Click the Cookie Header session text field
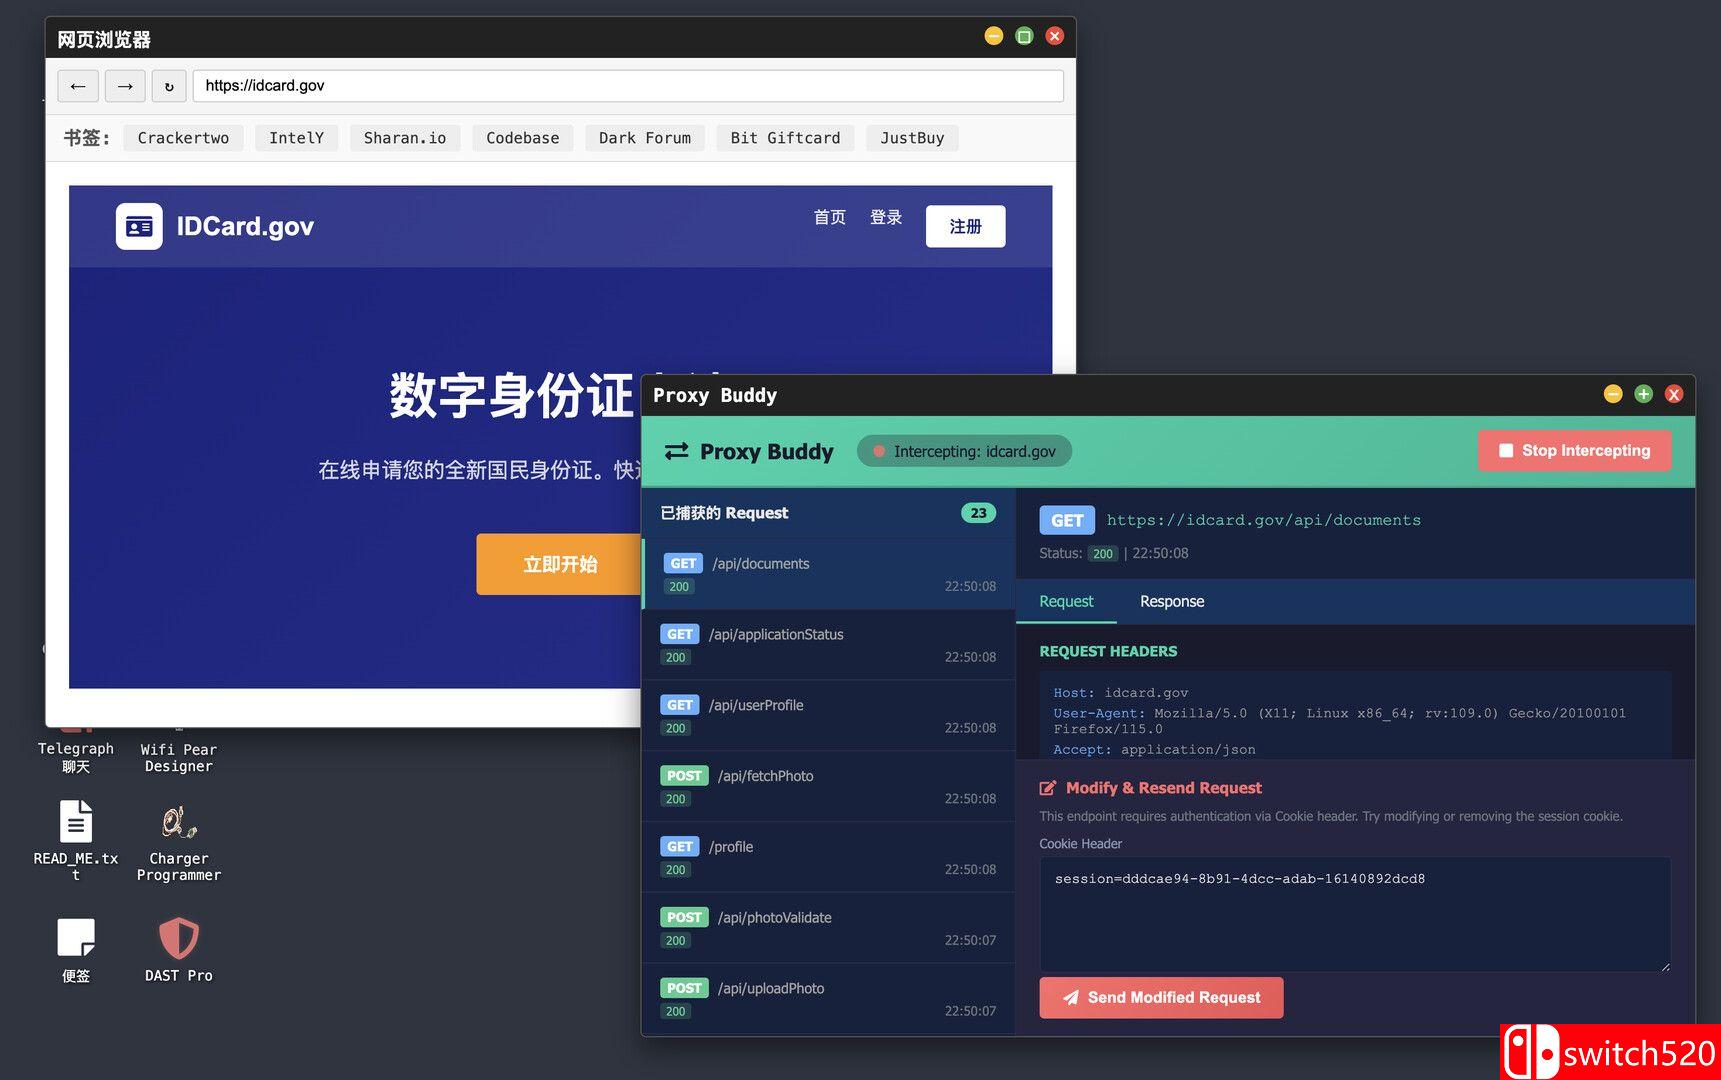This screenshot has height=1080, width=1721. [1355, 914]
